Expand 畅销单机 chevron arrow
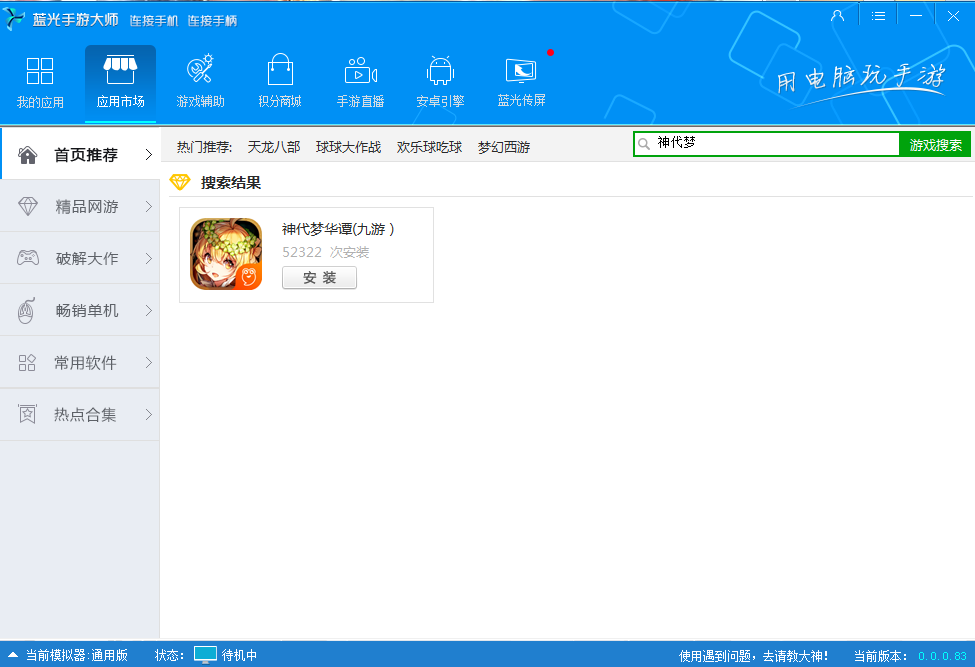This screenshot has height=667, width=975. pyautogui.click(x=149, y=310)
